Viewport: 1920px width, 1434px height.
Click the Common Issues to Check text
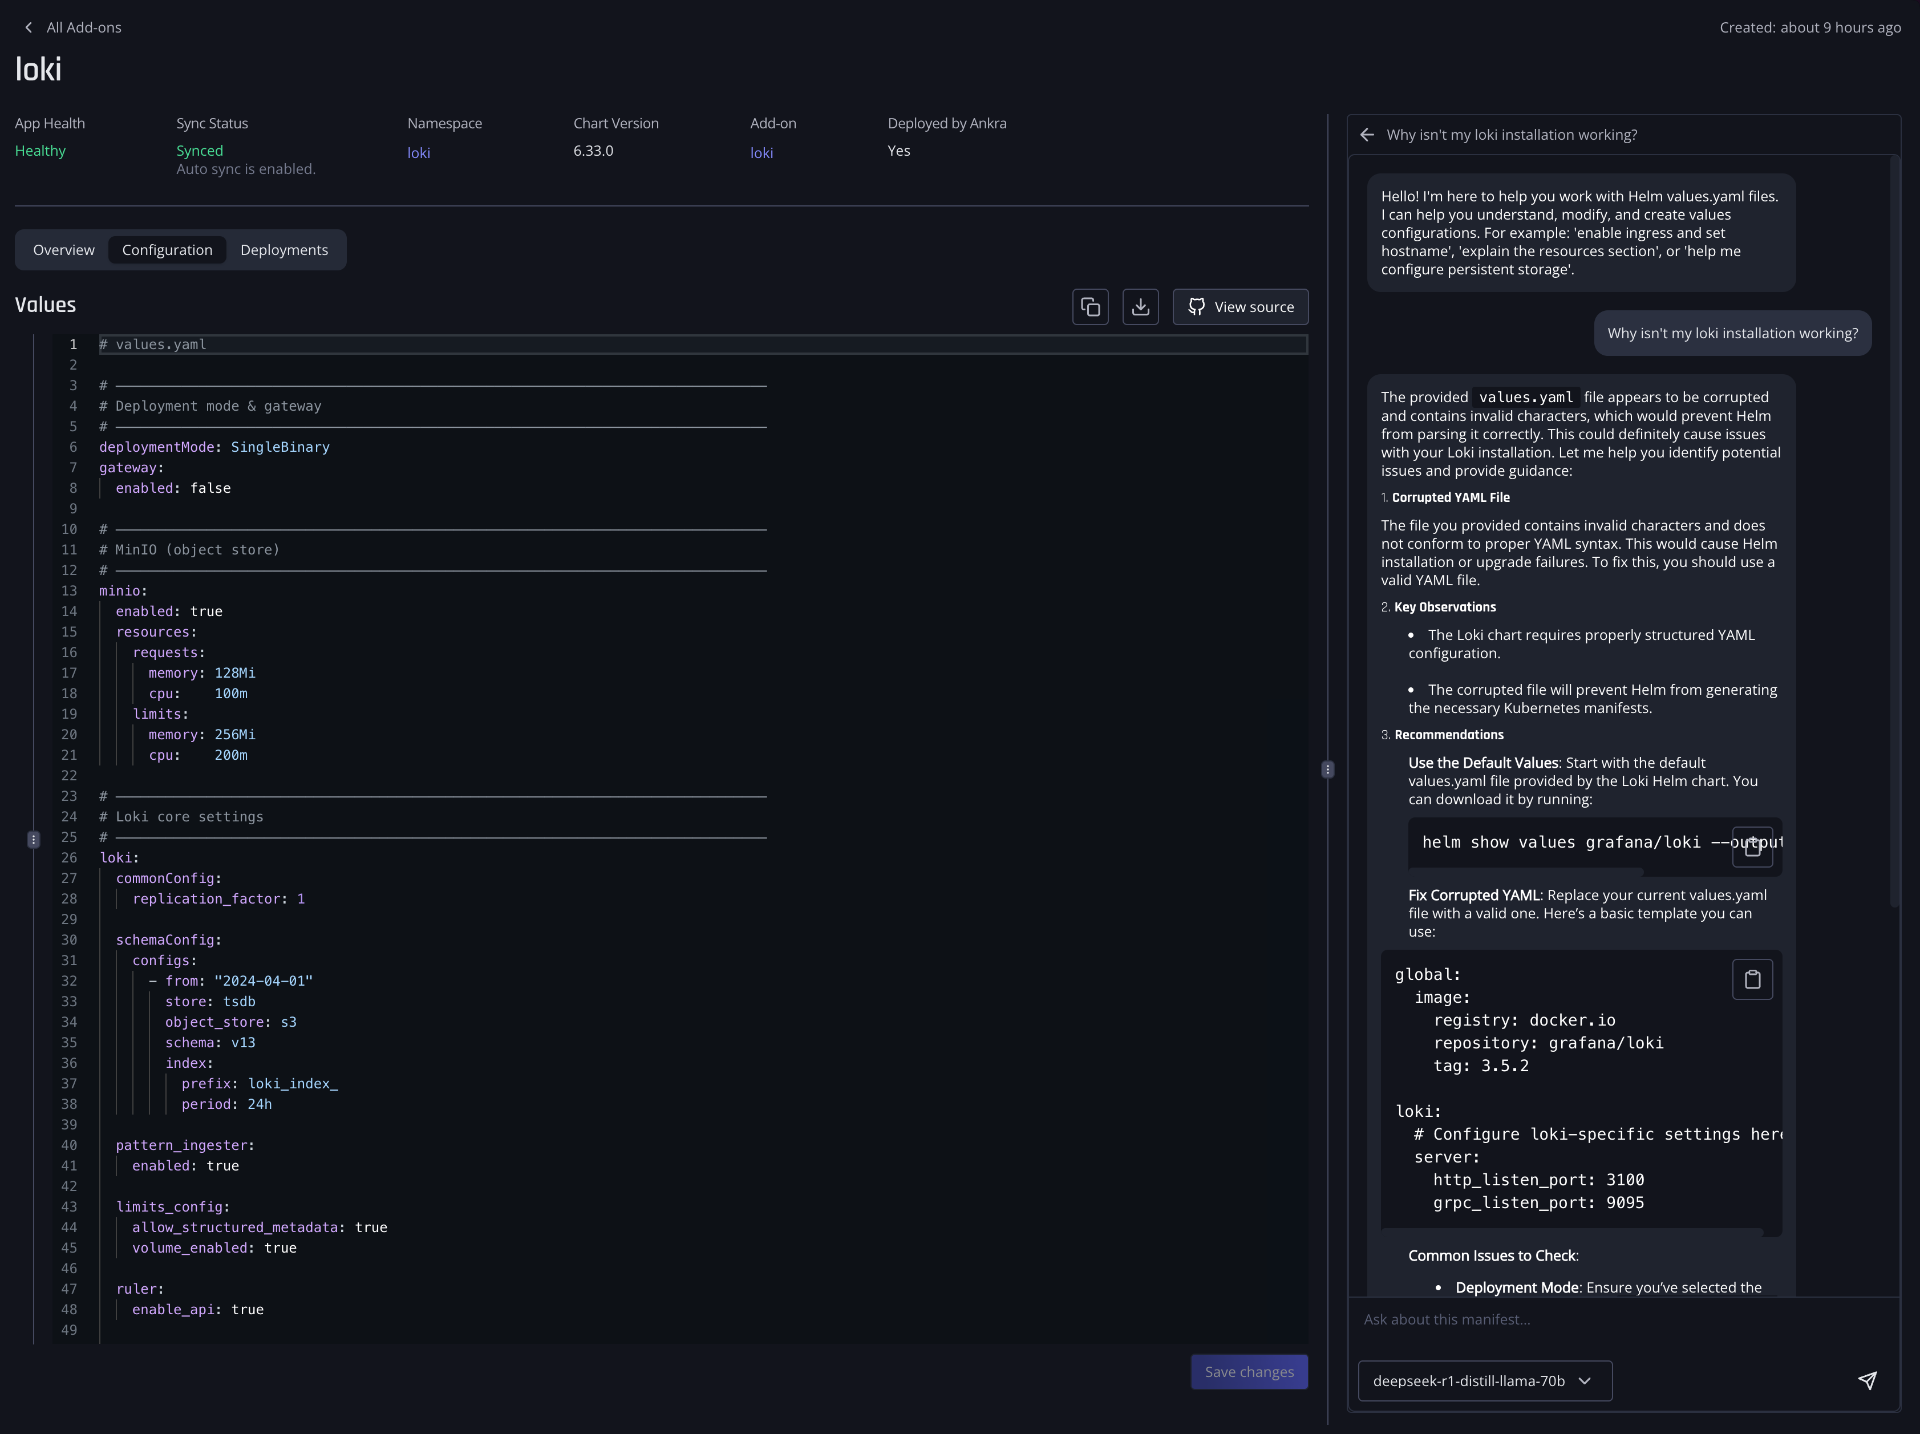pos(1493,1256)
